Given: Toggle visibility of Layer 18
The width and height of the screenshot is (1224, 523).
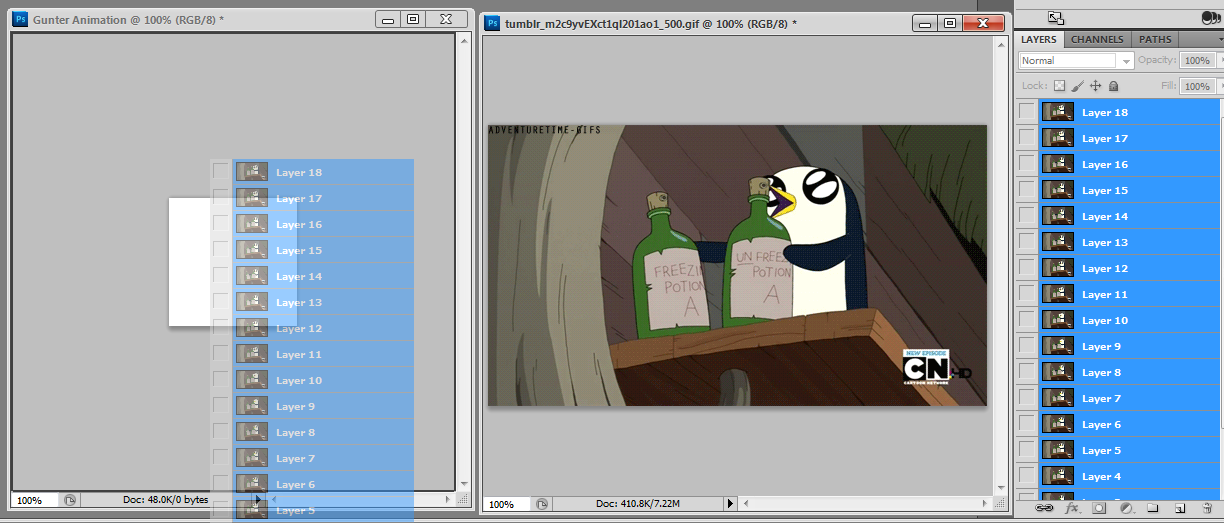Looking at the screenshot, I should (1027, 112).
